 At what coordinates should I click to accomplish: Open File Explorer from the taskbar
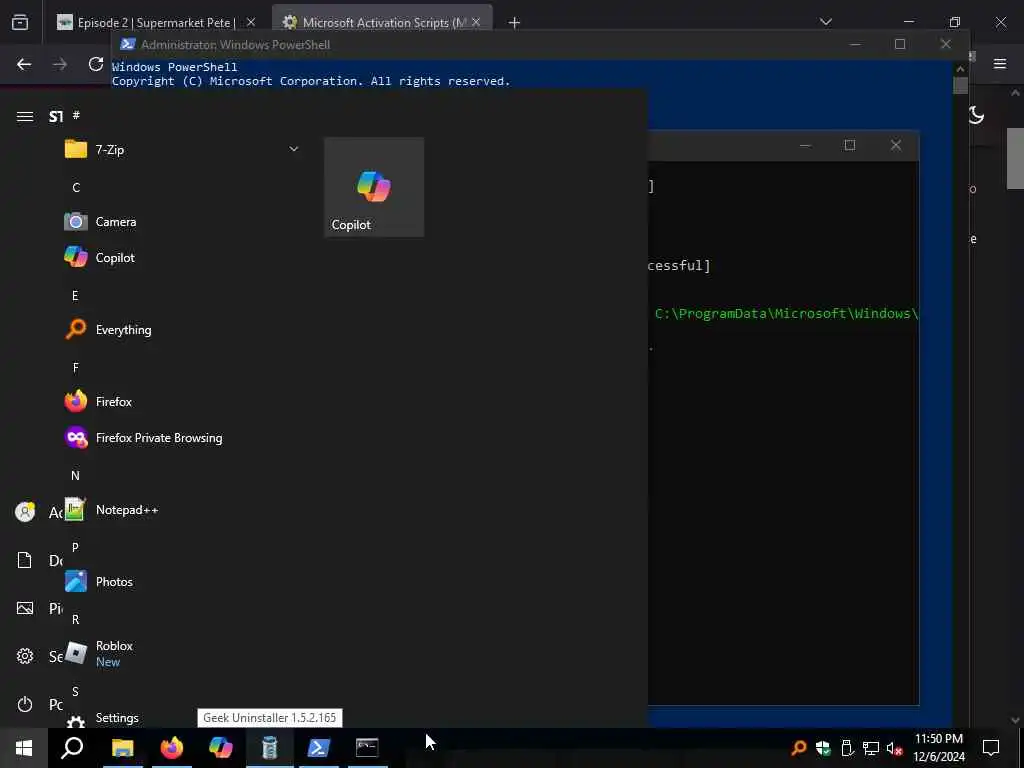click(x=122, y=748)
